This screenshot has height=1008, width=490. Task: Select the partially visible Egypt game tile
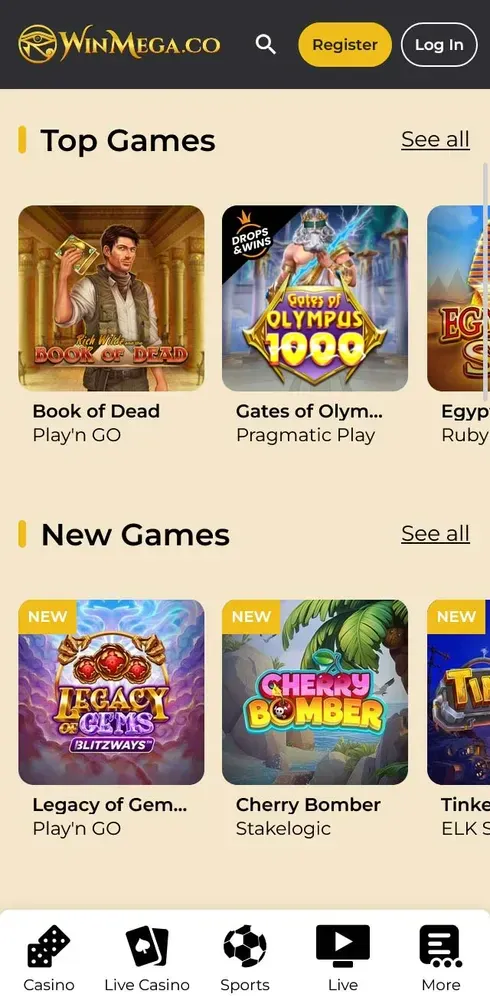coord(458,298)
